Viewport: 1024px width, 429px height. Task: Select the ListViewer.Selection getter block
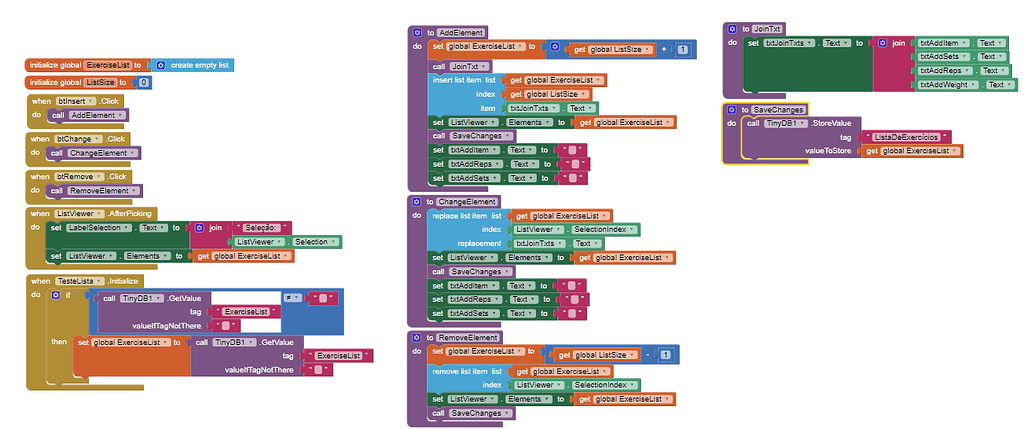pos(287,242)
